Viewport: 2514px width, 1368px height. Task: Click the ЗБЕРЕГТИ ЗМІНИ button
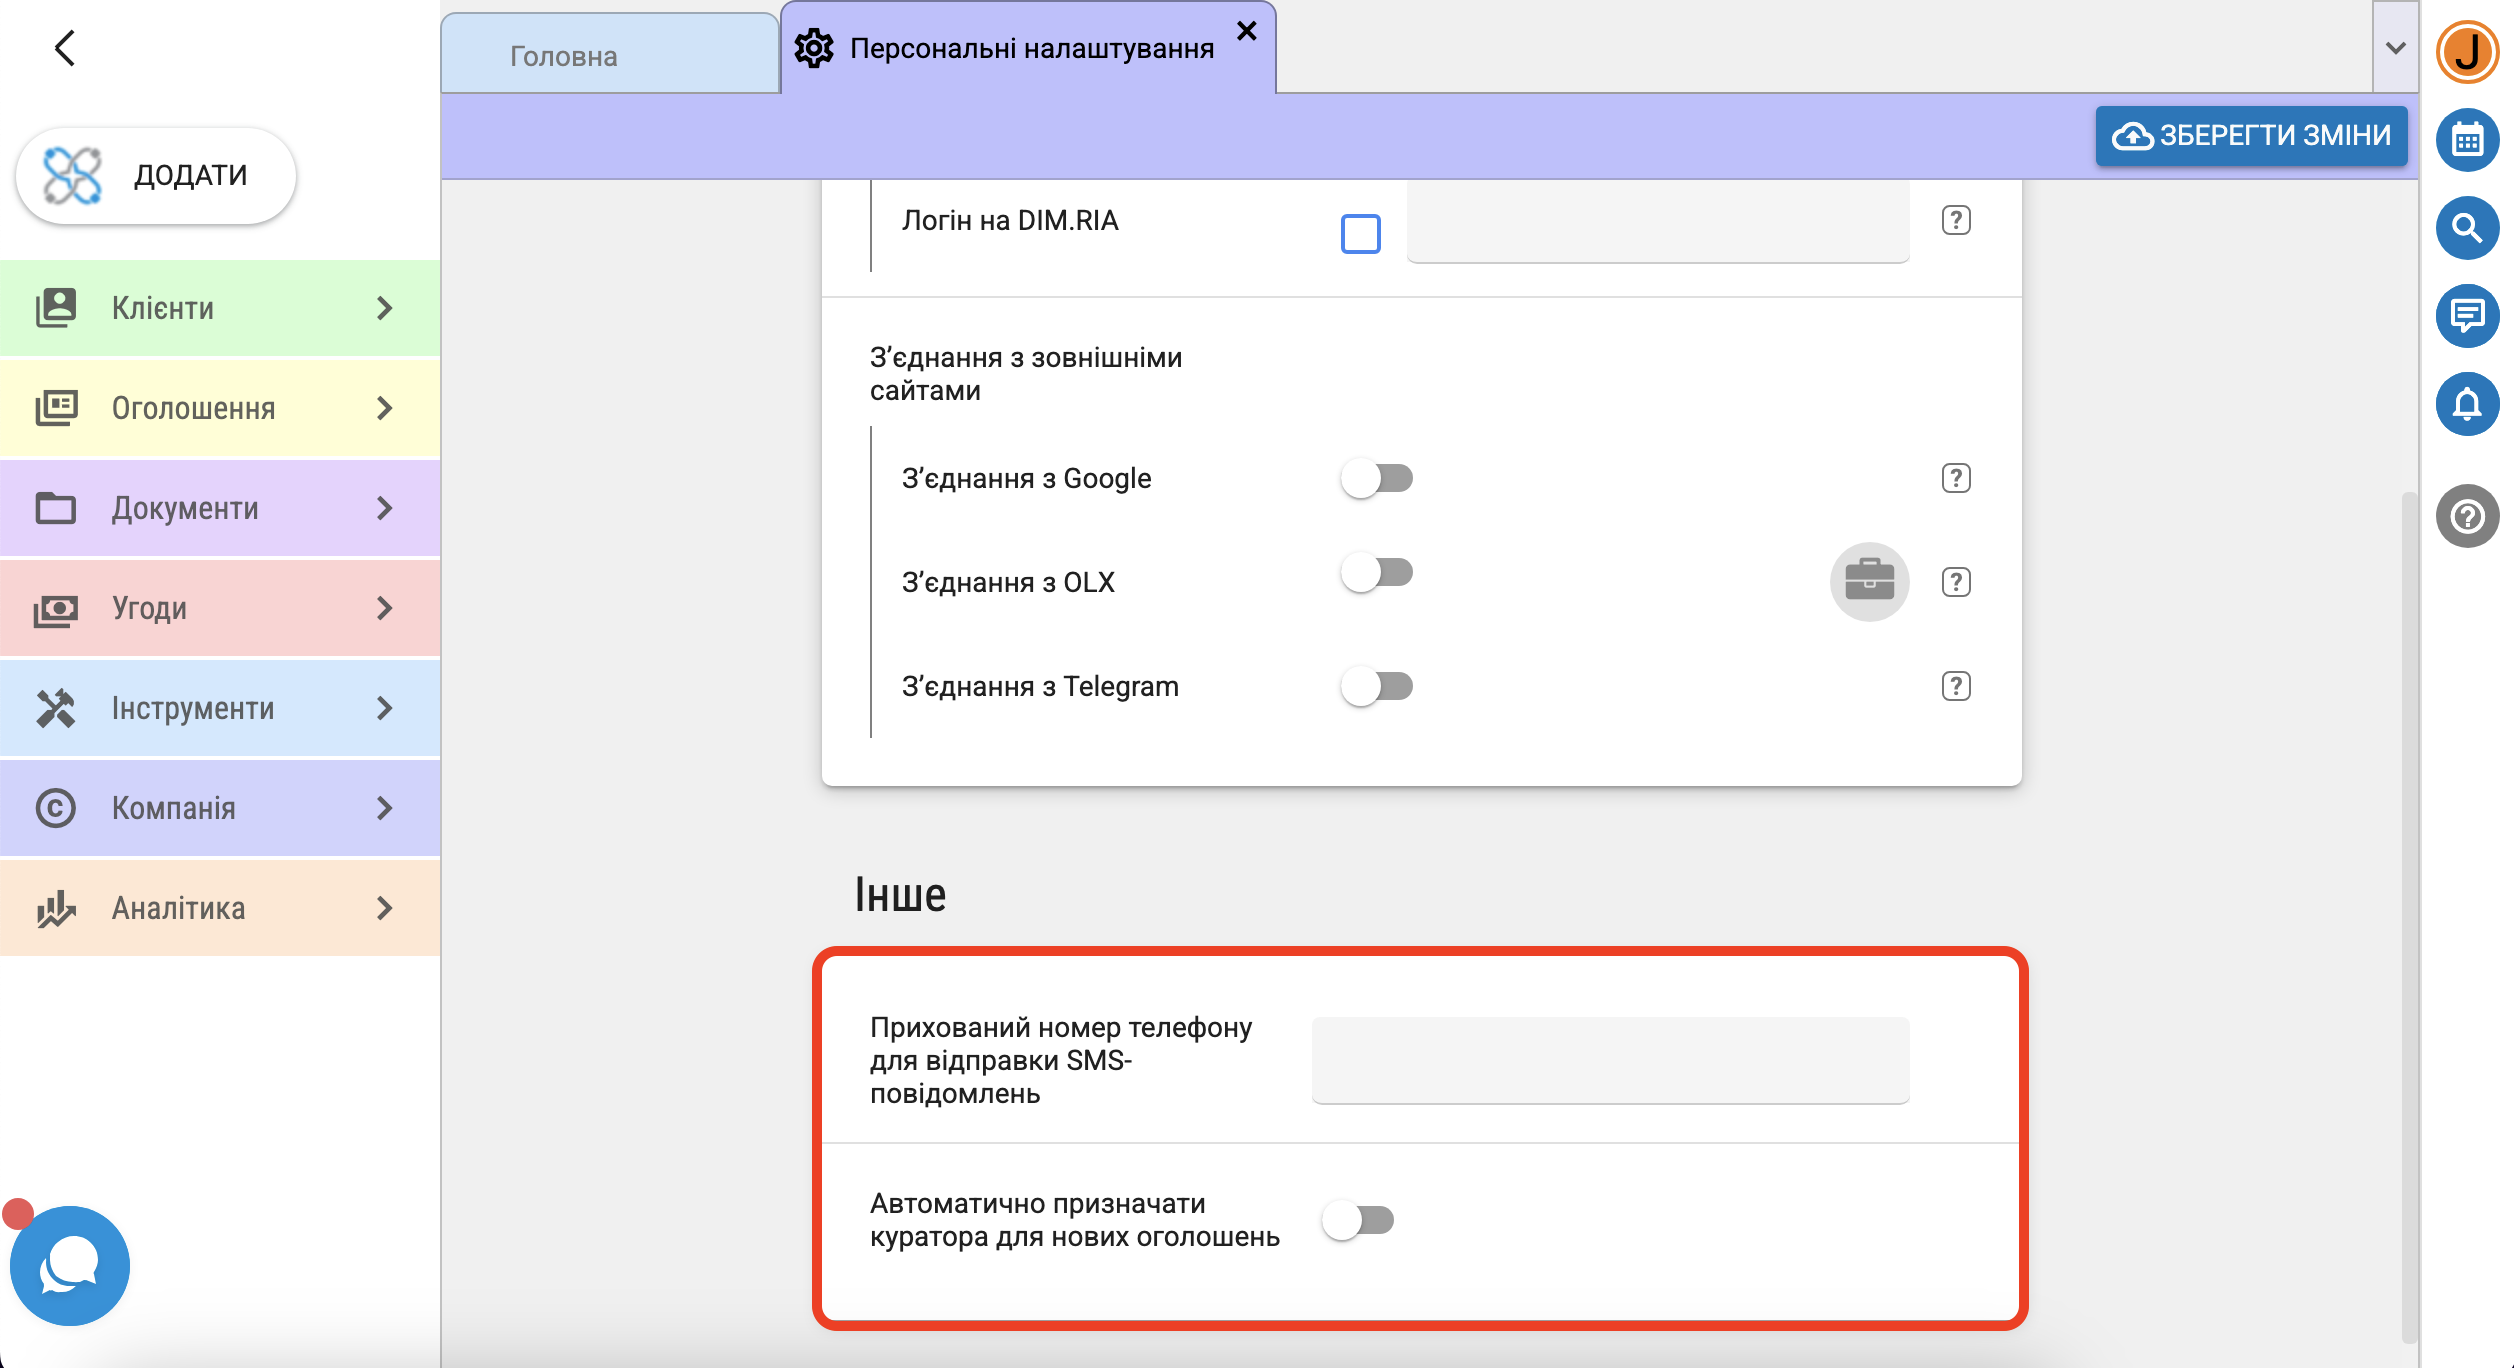point(2251,135)
